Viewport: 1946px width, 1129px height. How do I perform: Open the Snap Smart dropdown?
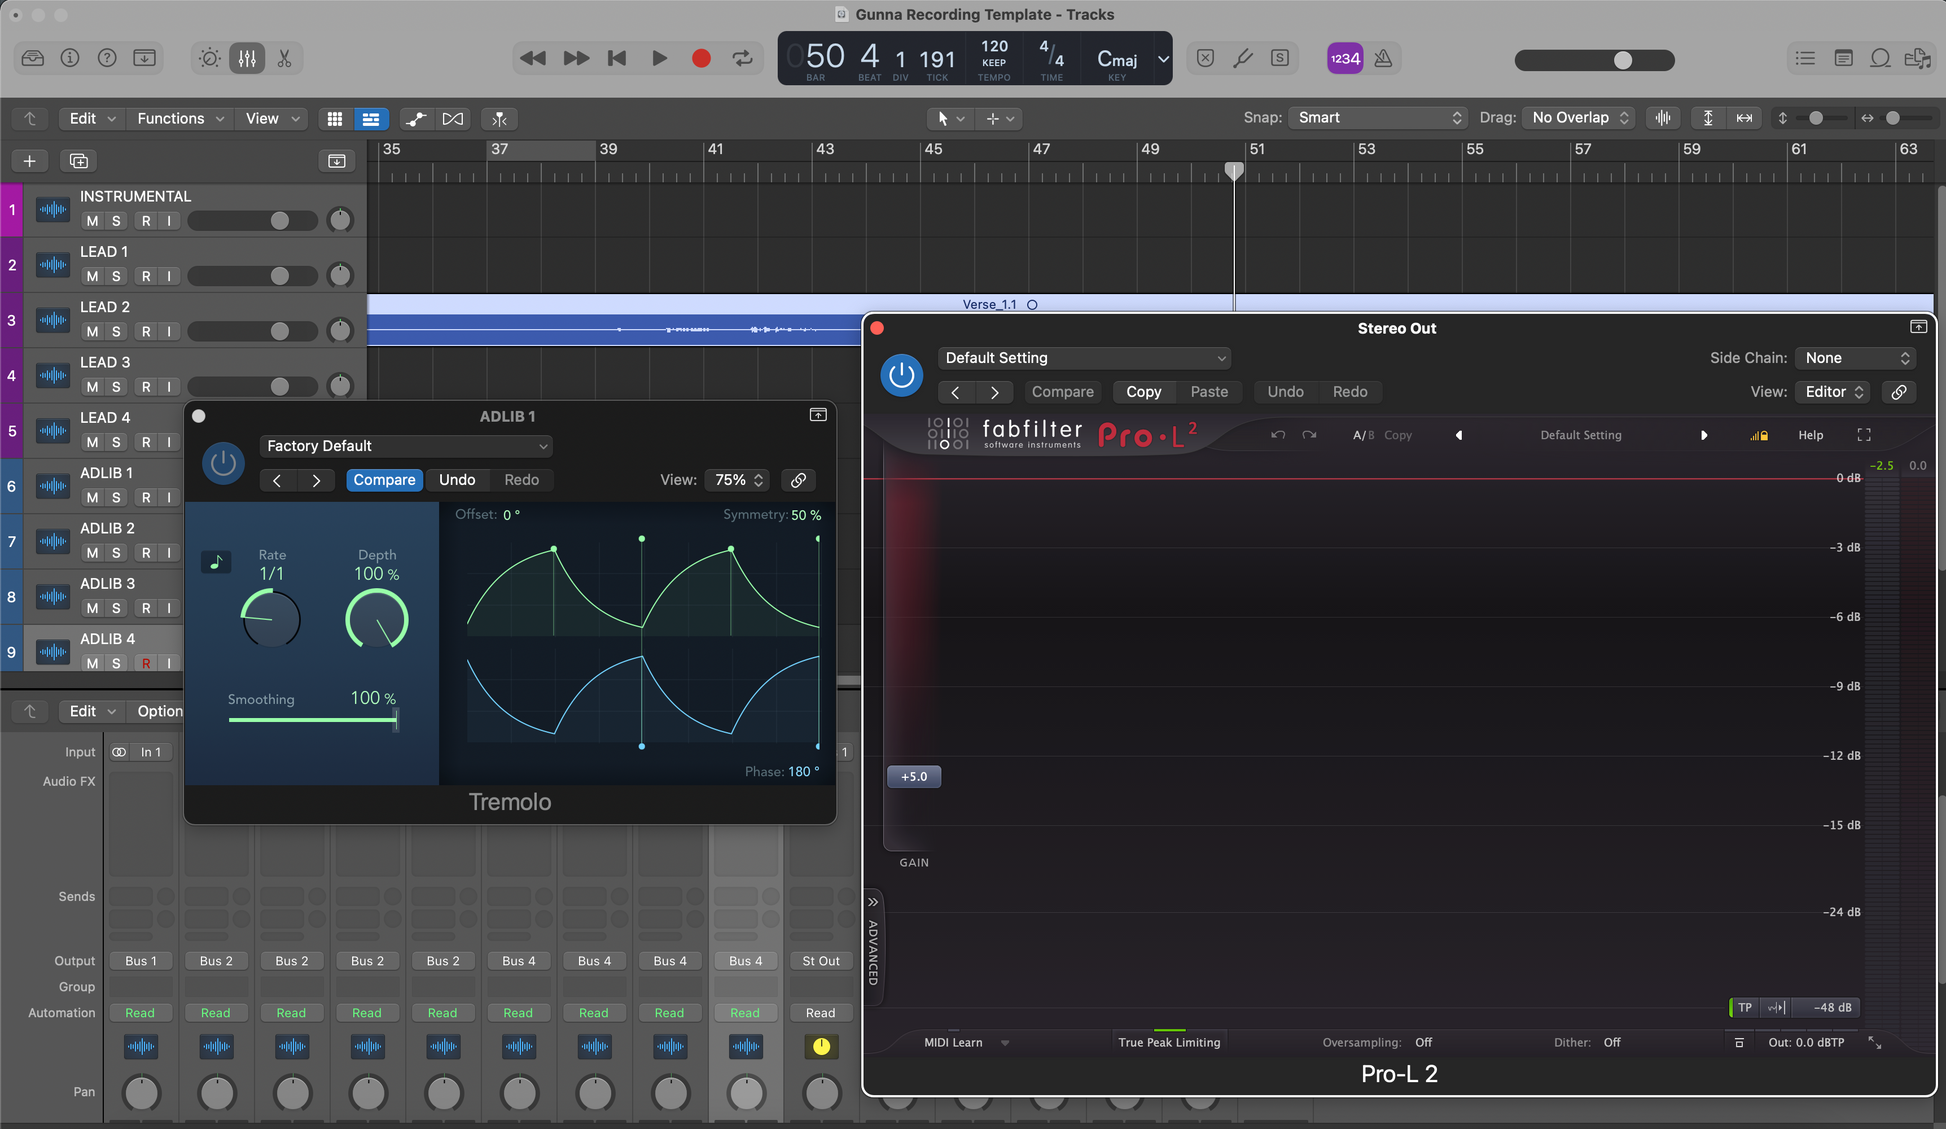(x=1378, y=118)
